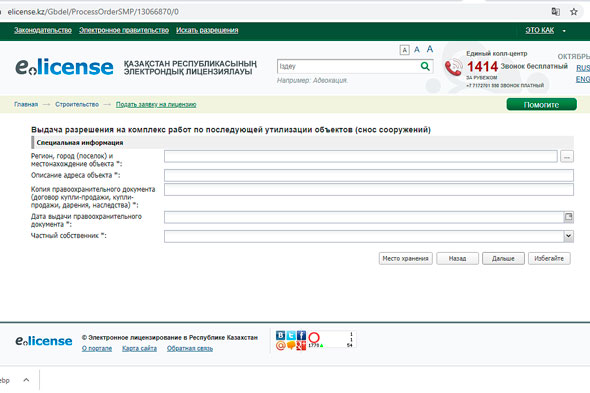Click the orange chat bubble share icon
The height and width of the screenshot is (393, 590).
pos(291,345)
